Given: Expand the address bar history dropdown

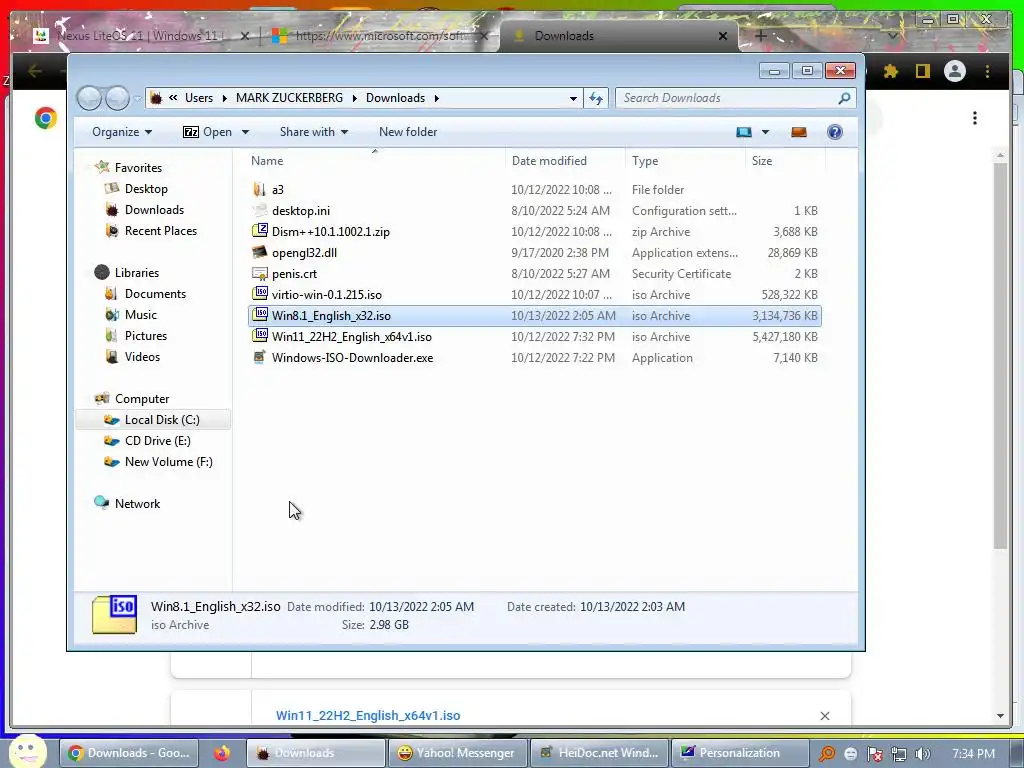Looking at the screenshot, I should click(x=573, y=99).
